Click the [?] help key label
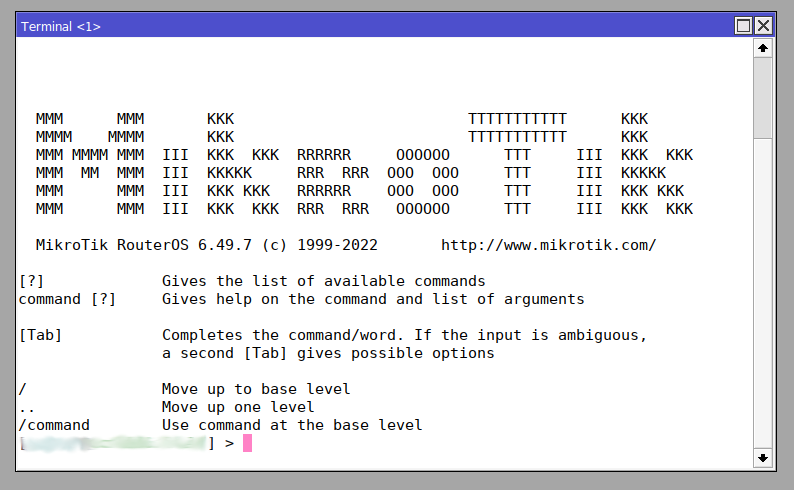Image resolution: width=794 pixels, height=490 pixels. [x=31, y=281]
